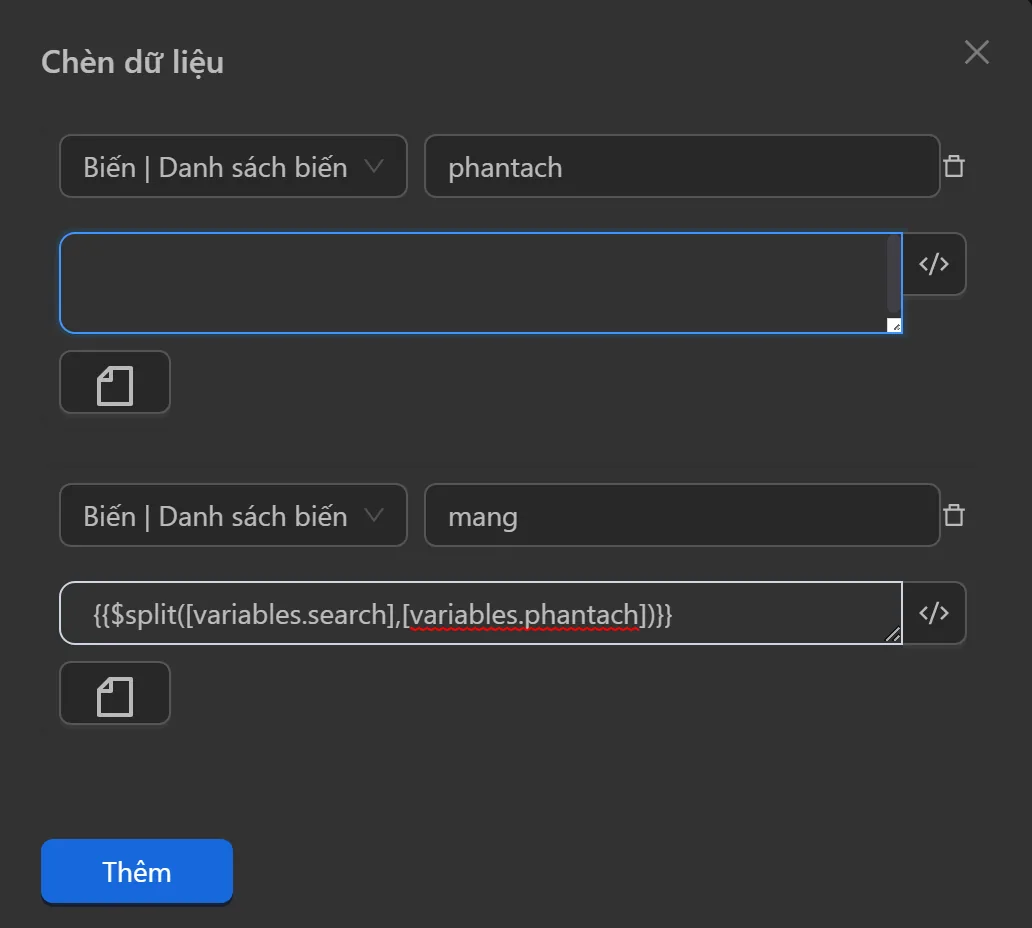Delete the phantach variable row
The height and width of the screenshot is (928, 1032).
pyautogui.click(x=954, y=166)
